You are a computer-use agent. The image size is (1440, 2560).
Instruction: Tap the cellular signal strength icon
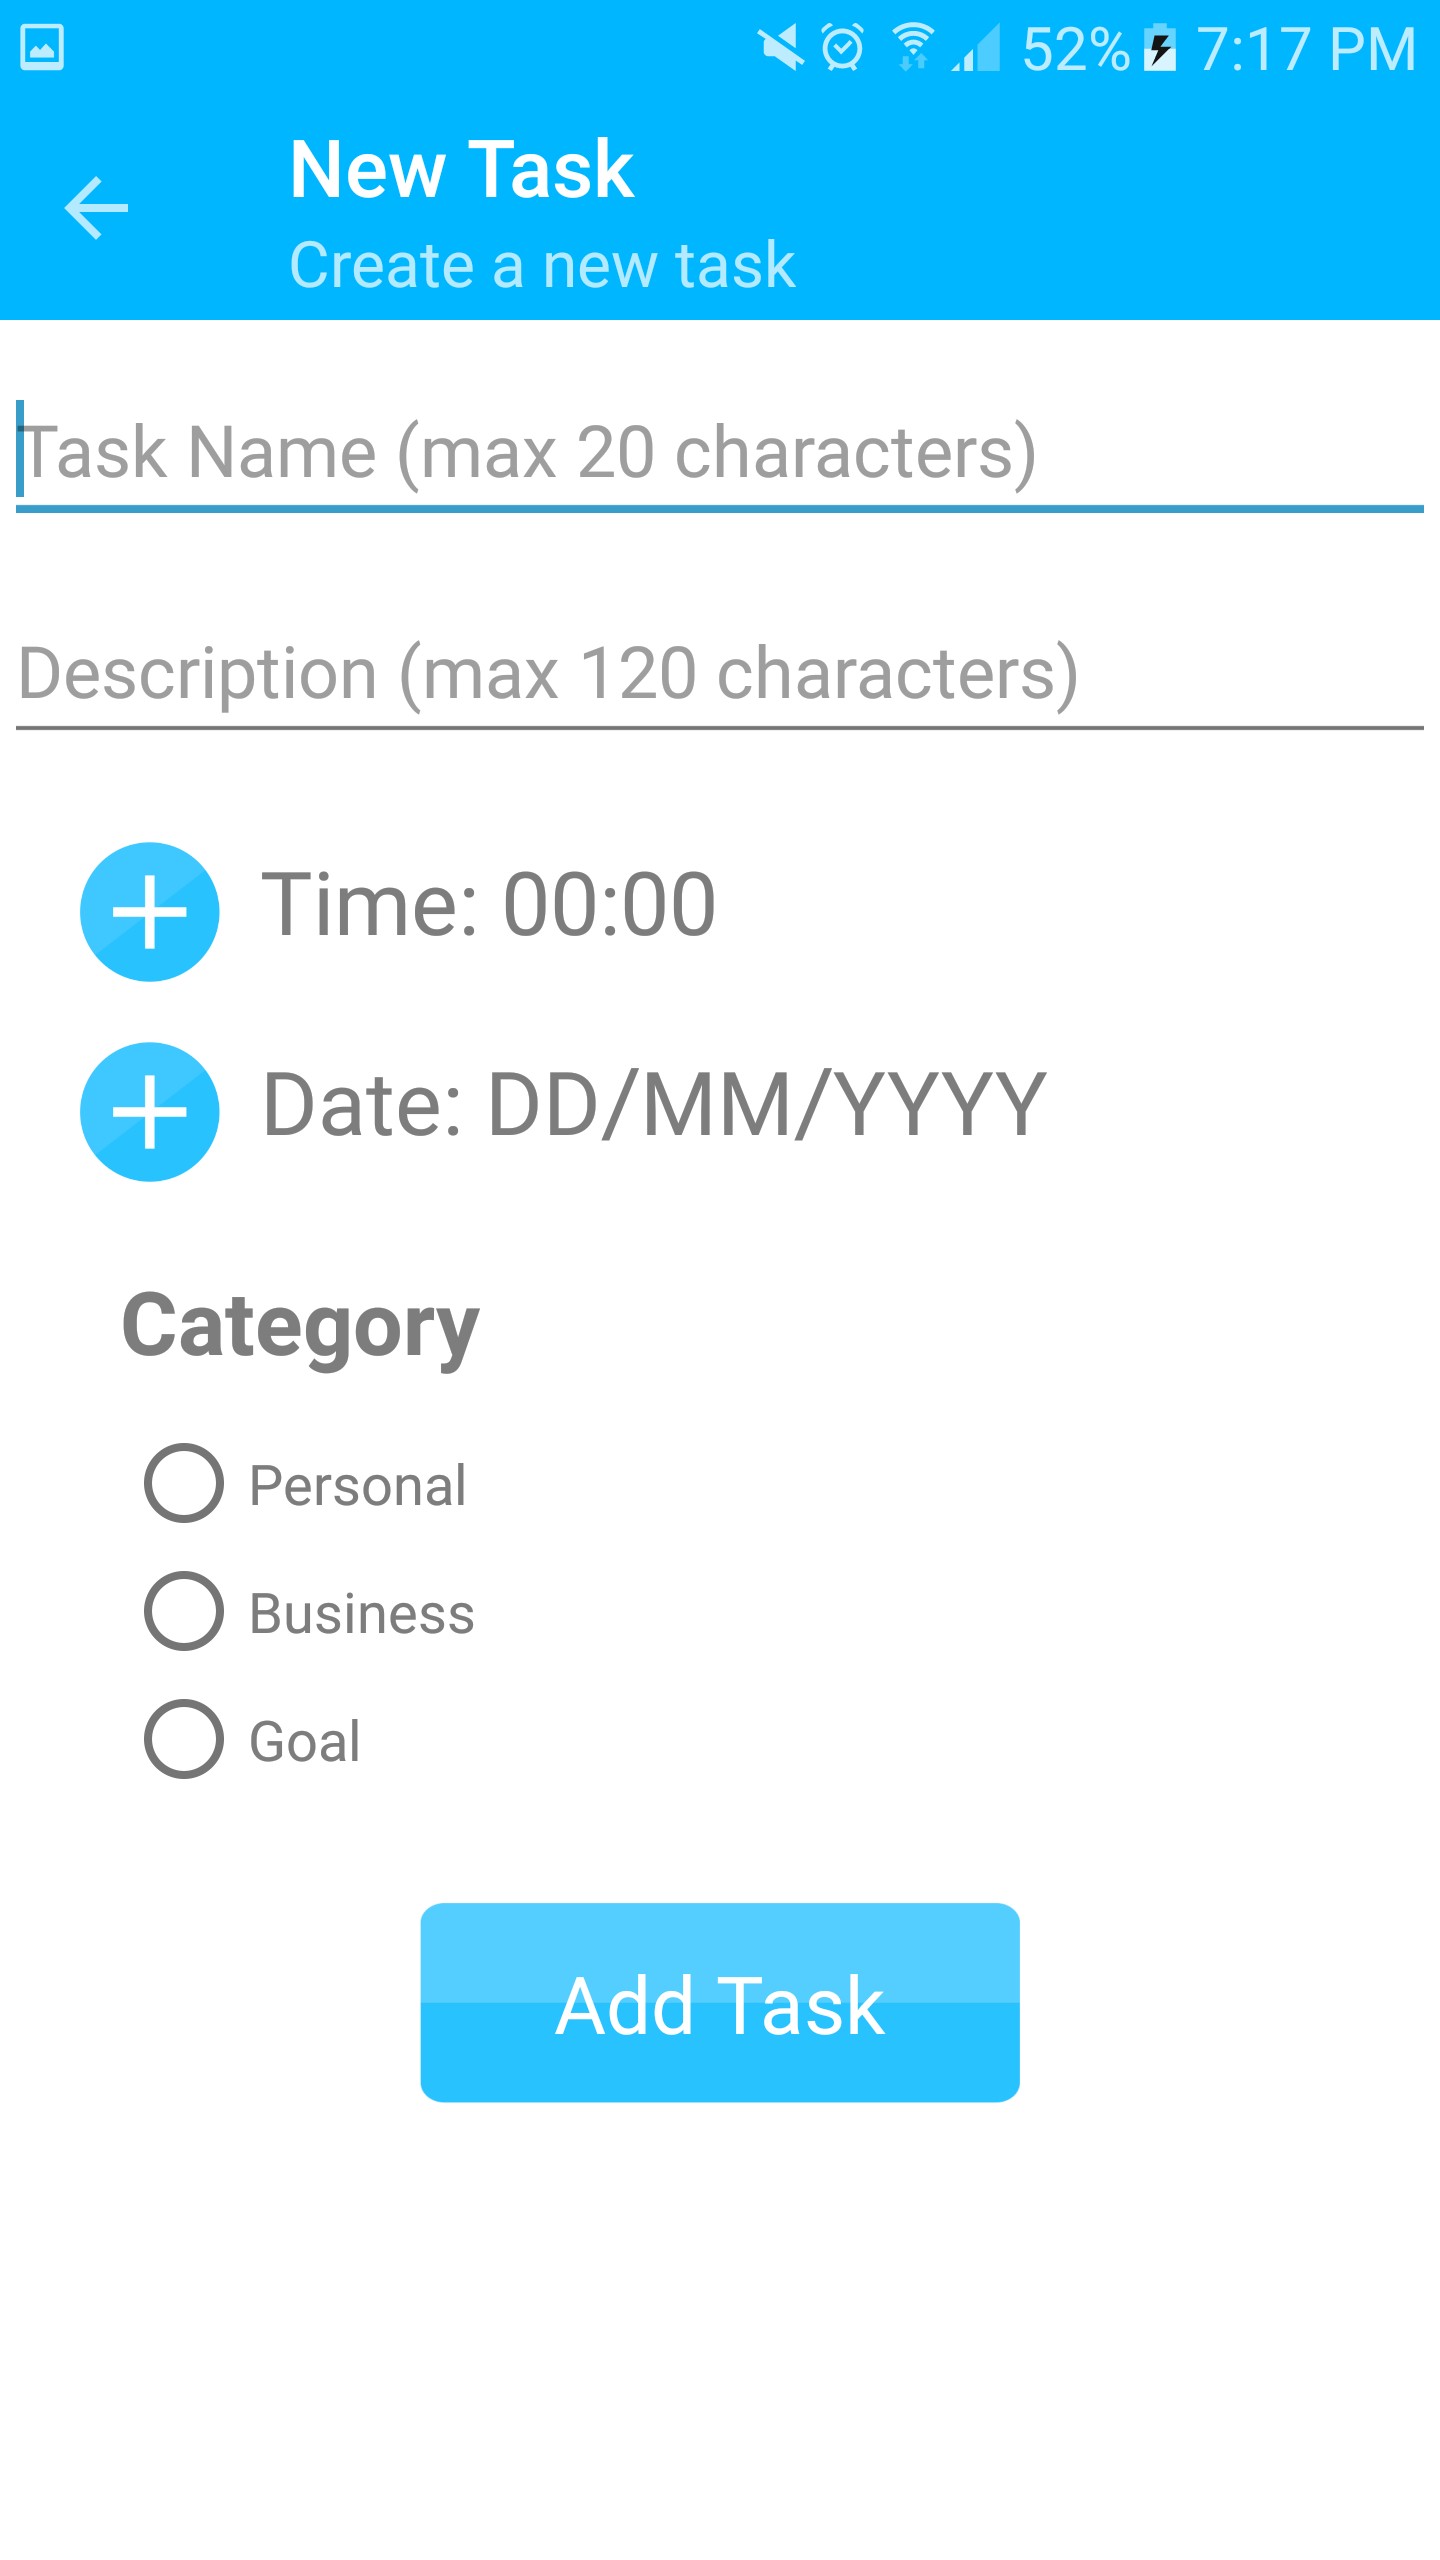tap(977, 48)
